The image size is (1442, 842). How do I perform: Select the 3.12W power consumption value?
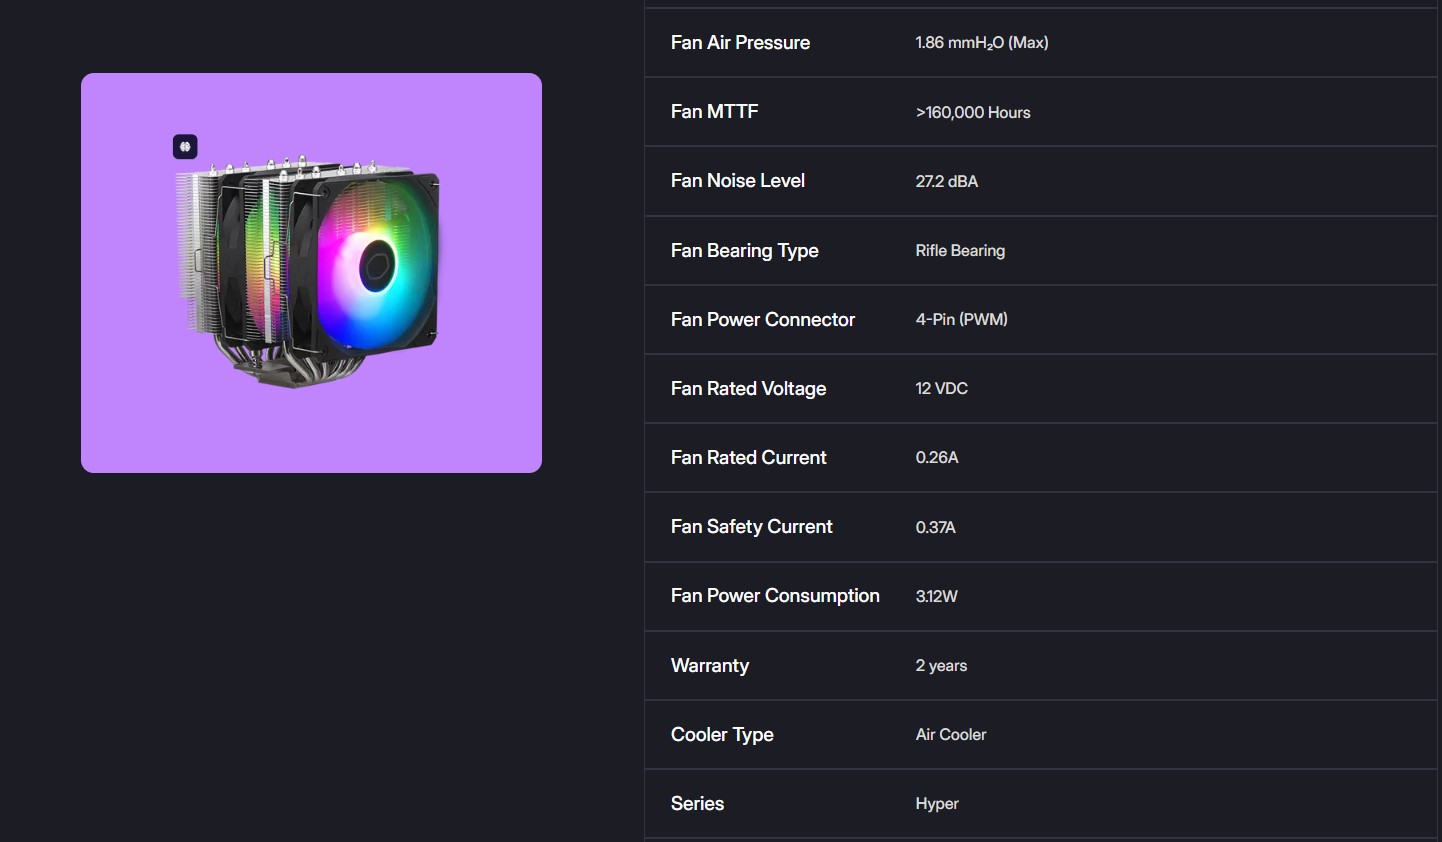(936, 597)
